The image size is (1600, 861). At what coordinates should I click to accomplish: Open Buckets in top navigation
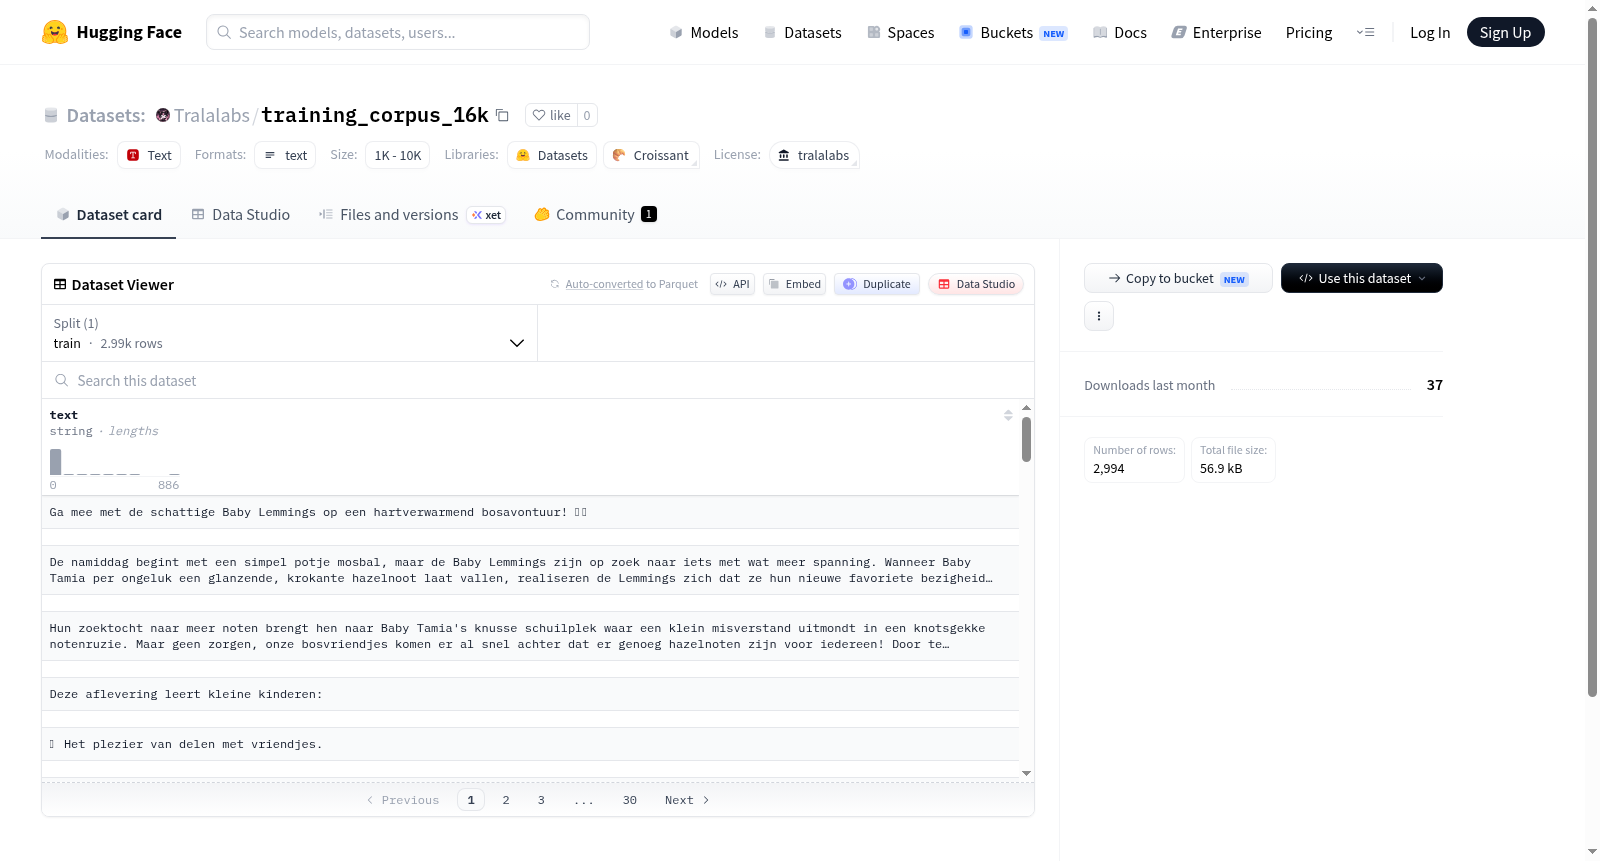(x=1013, y=32)
